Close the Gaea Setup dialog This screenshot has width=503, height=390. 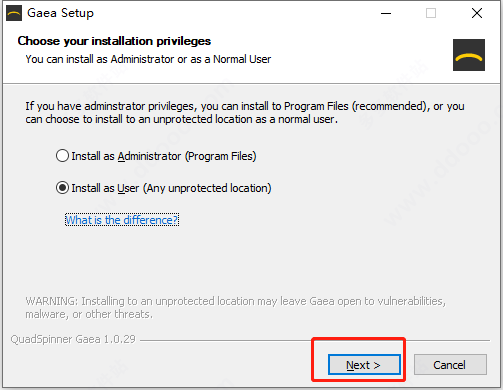point(477,13)
